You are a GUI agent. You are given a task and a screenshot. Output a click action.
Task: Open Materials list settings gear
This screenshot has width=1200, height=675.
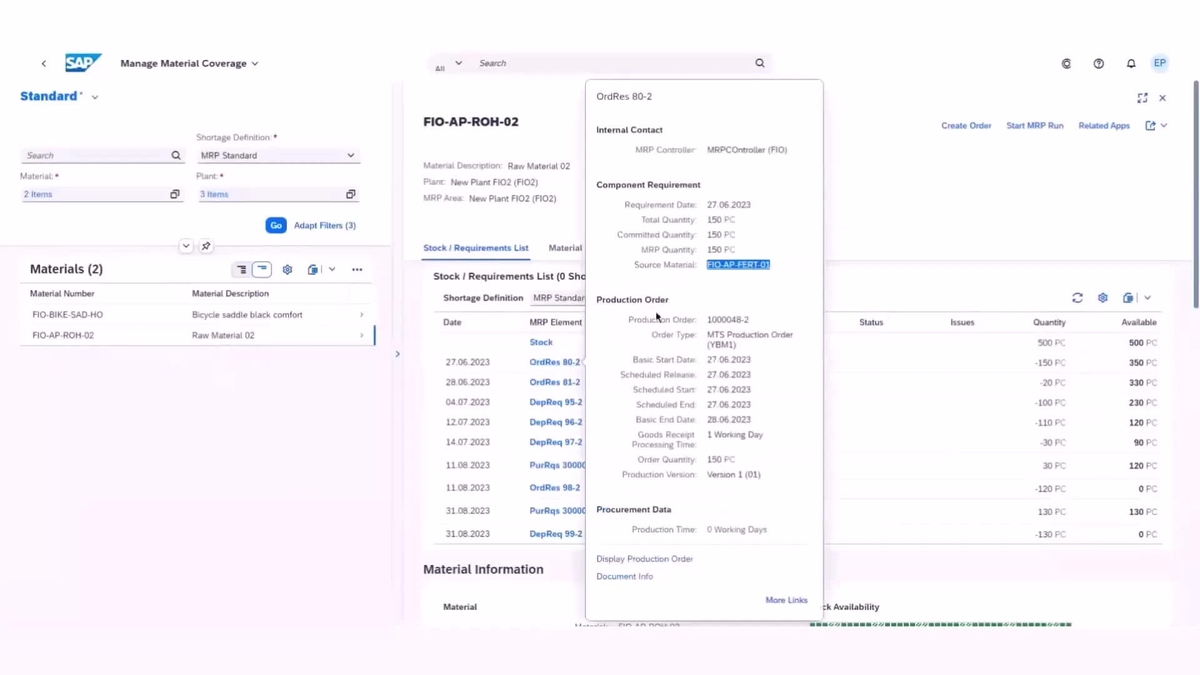point(289,269)
